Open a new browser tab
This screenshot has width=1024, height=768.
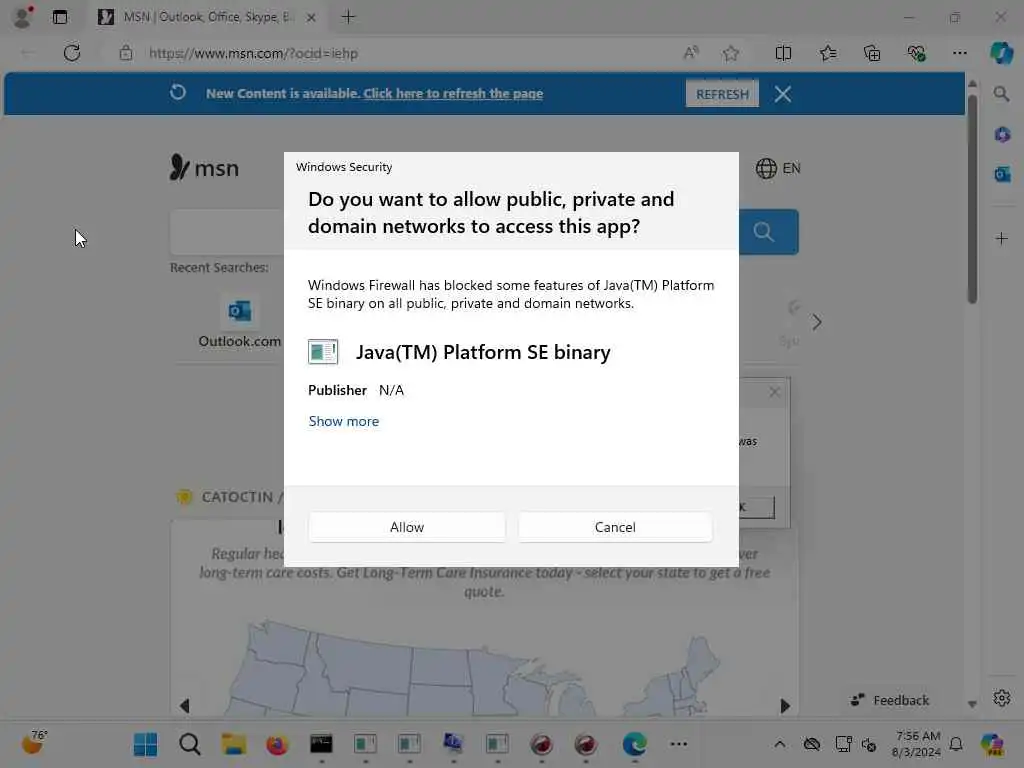coord(348,17)
